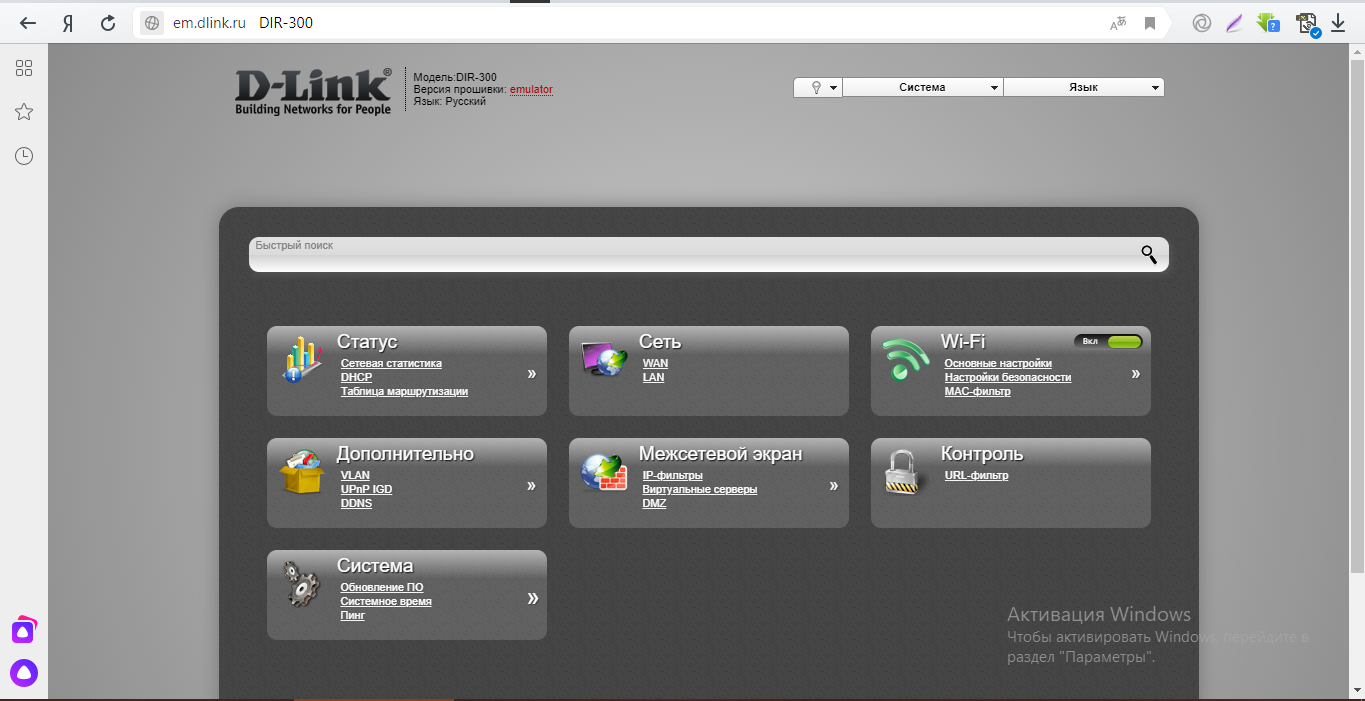The image size is (1365, 701).
Task: Open favorites star in sidebar
Action: pos(24,112)
